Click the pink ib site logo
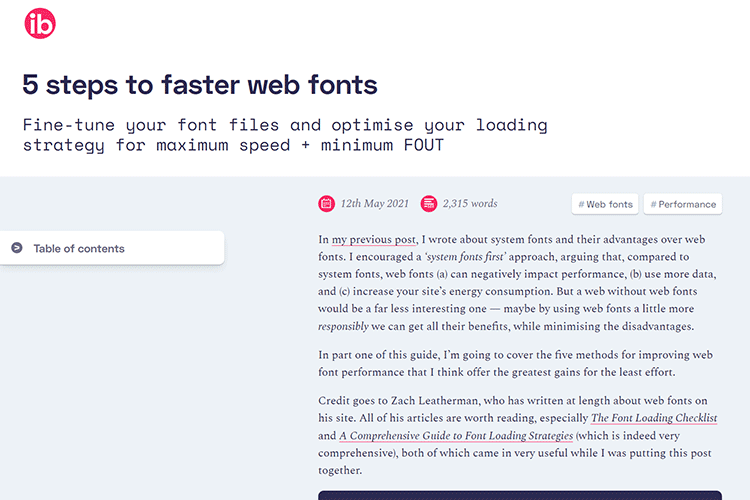The image size is (750, 500). click(40, 25)
